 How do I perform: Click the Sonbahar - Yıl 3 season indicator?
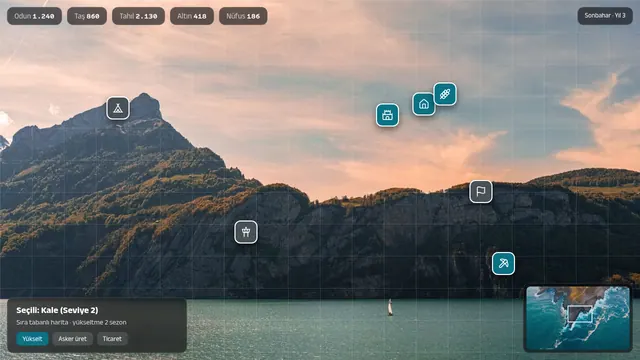pos(605,16)
